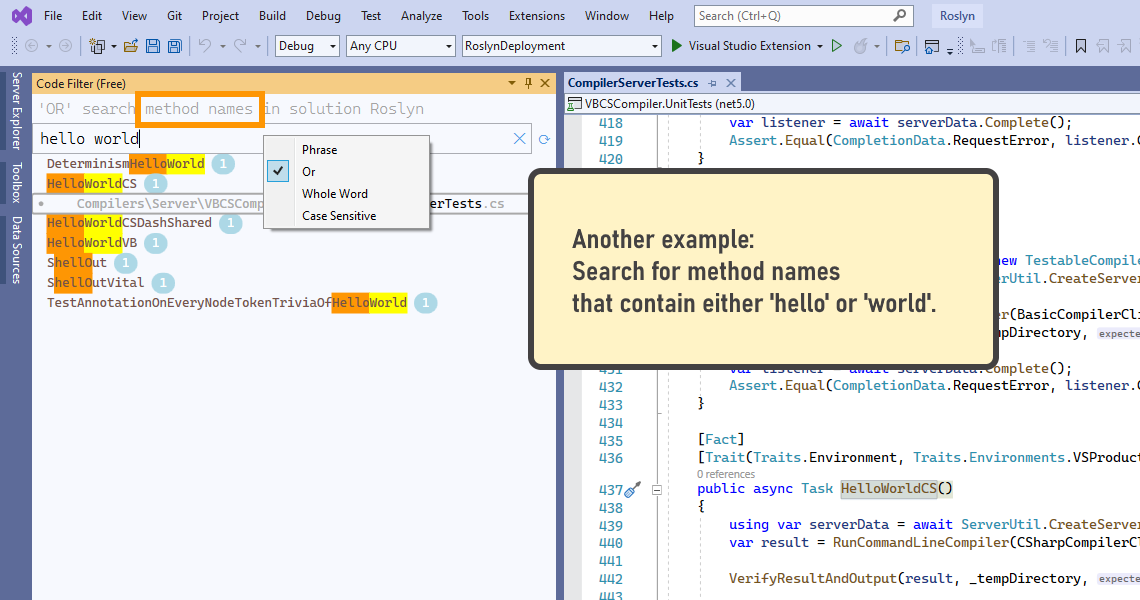Uncheck the Or search option
Screen dimensions: 1140x600
[309, 172]
